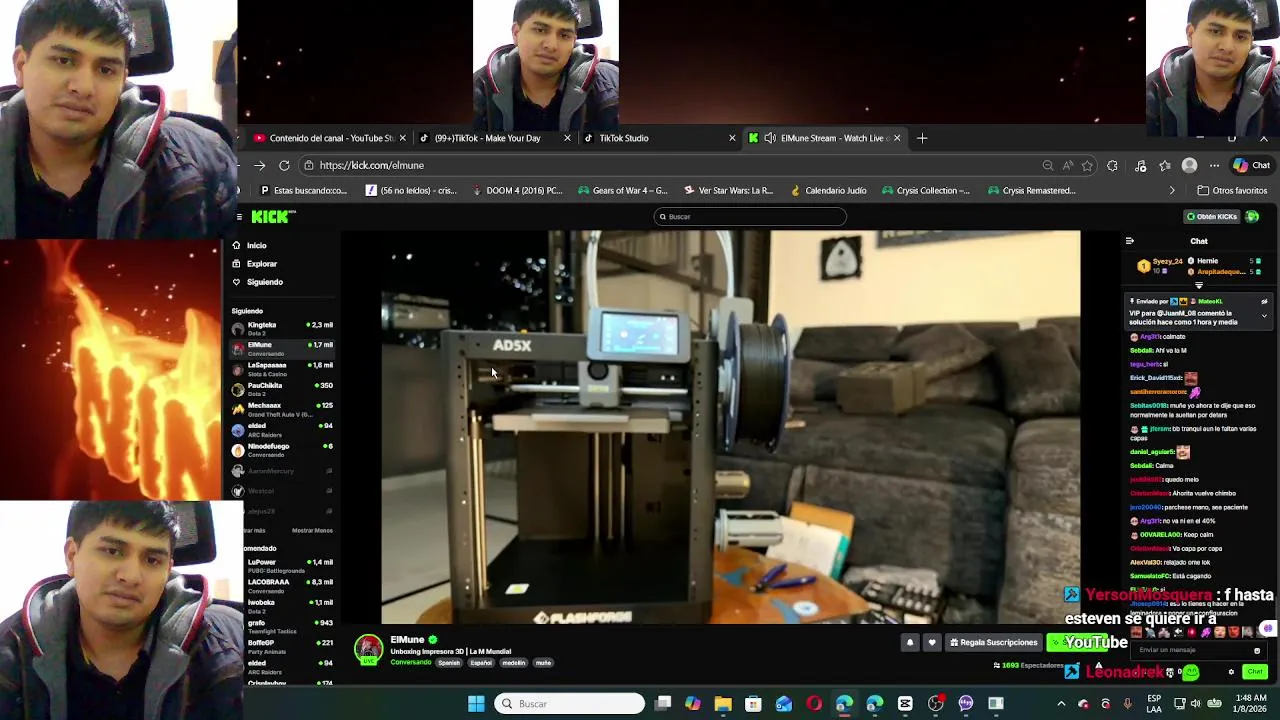The image size is (1280, 720).
Task: Open PauChikita channel in following list
Action: (283, 388)
